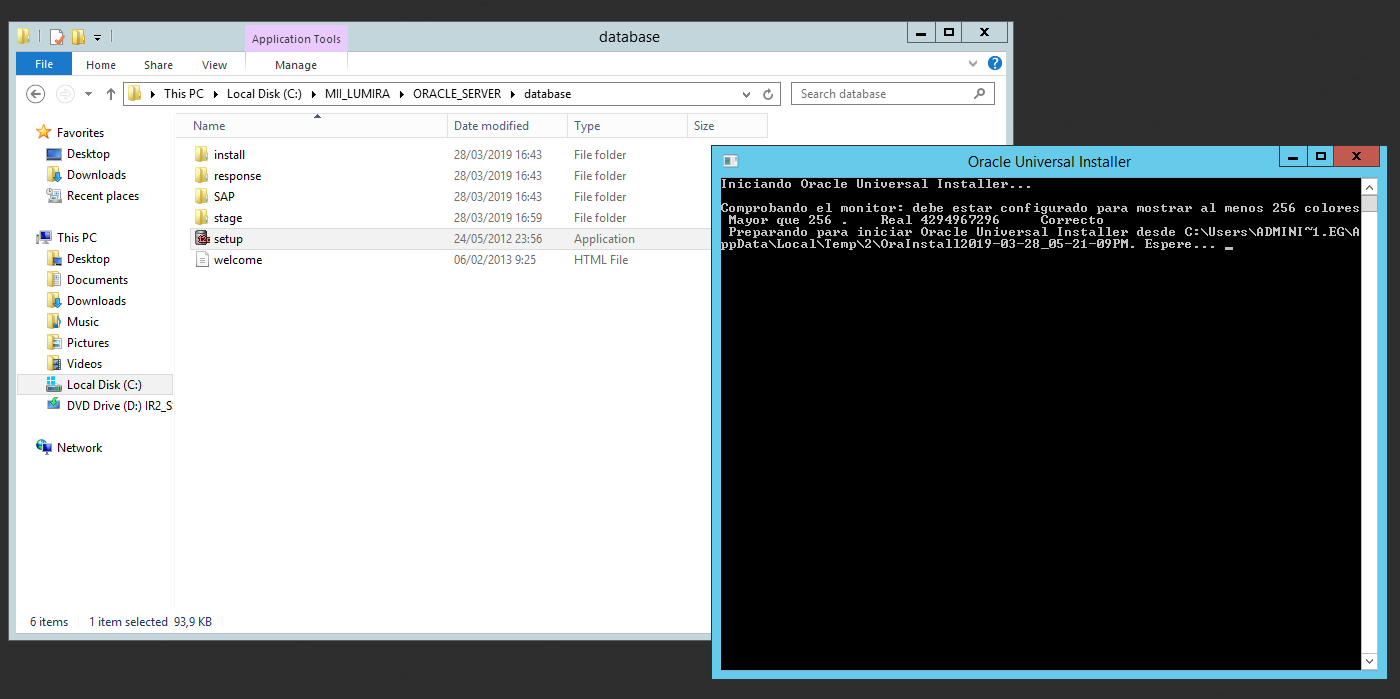Click setup date 24/05/2012 23:56
The height and width of the screenshot is (699, 1400).
(498, 239)
